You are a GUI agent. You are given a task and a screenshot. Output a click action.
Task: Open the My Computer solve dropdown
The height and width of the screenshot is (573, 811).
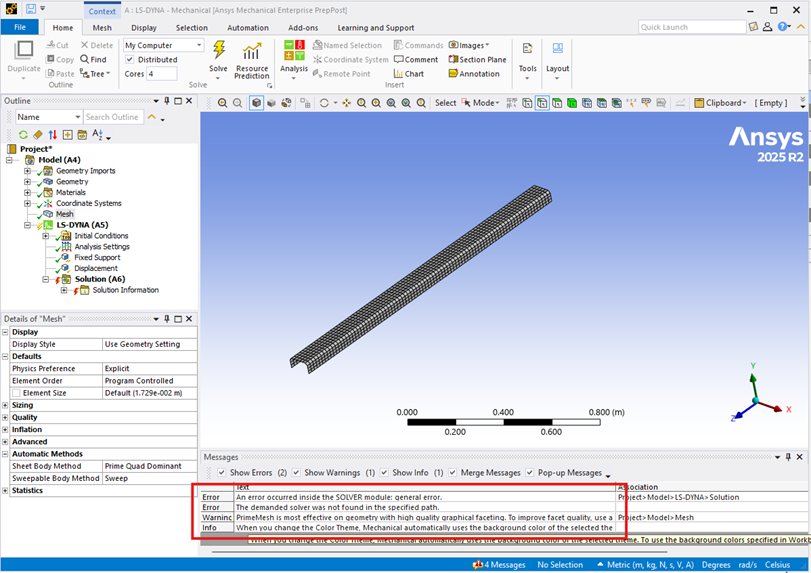(163, 45)
